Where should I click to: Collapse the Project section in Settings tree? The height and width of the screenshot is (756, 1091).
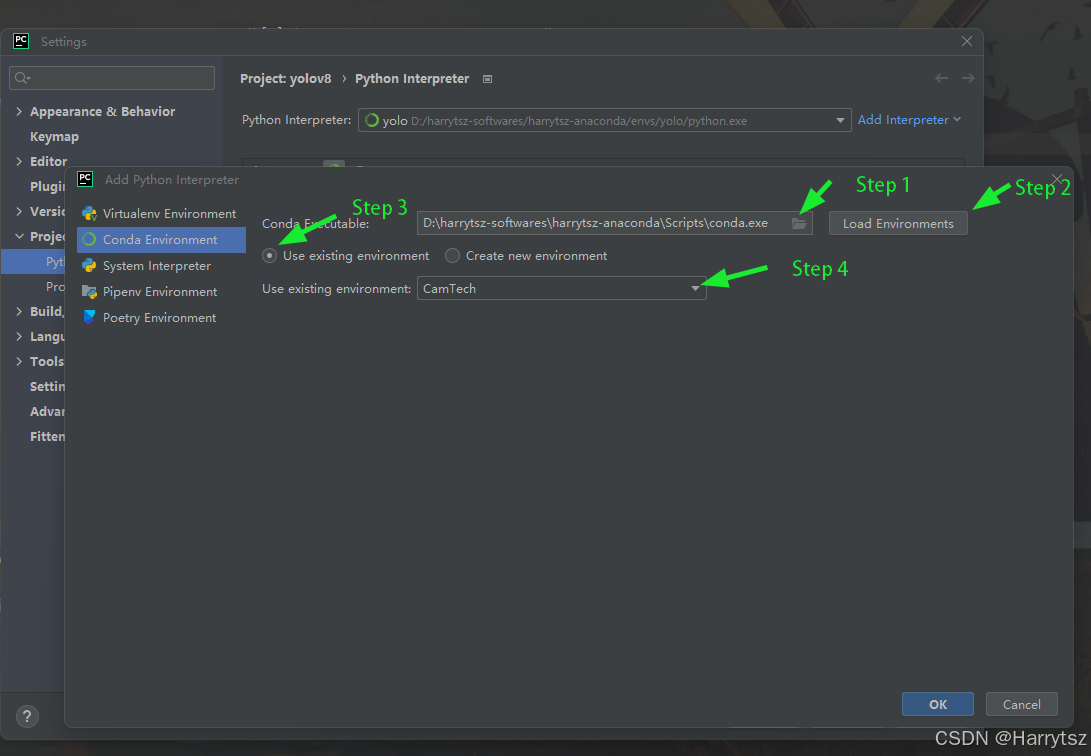click(19, 236)
